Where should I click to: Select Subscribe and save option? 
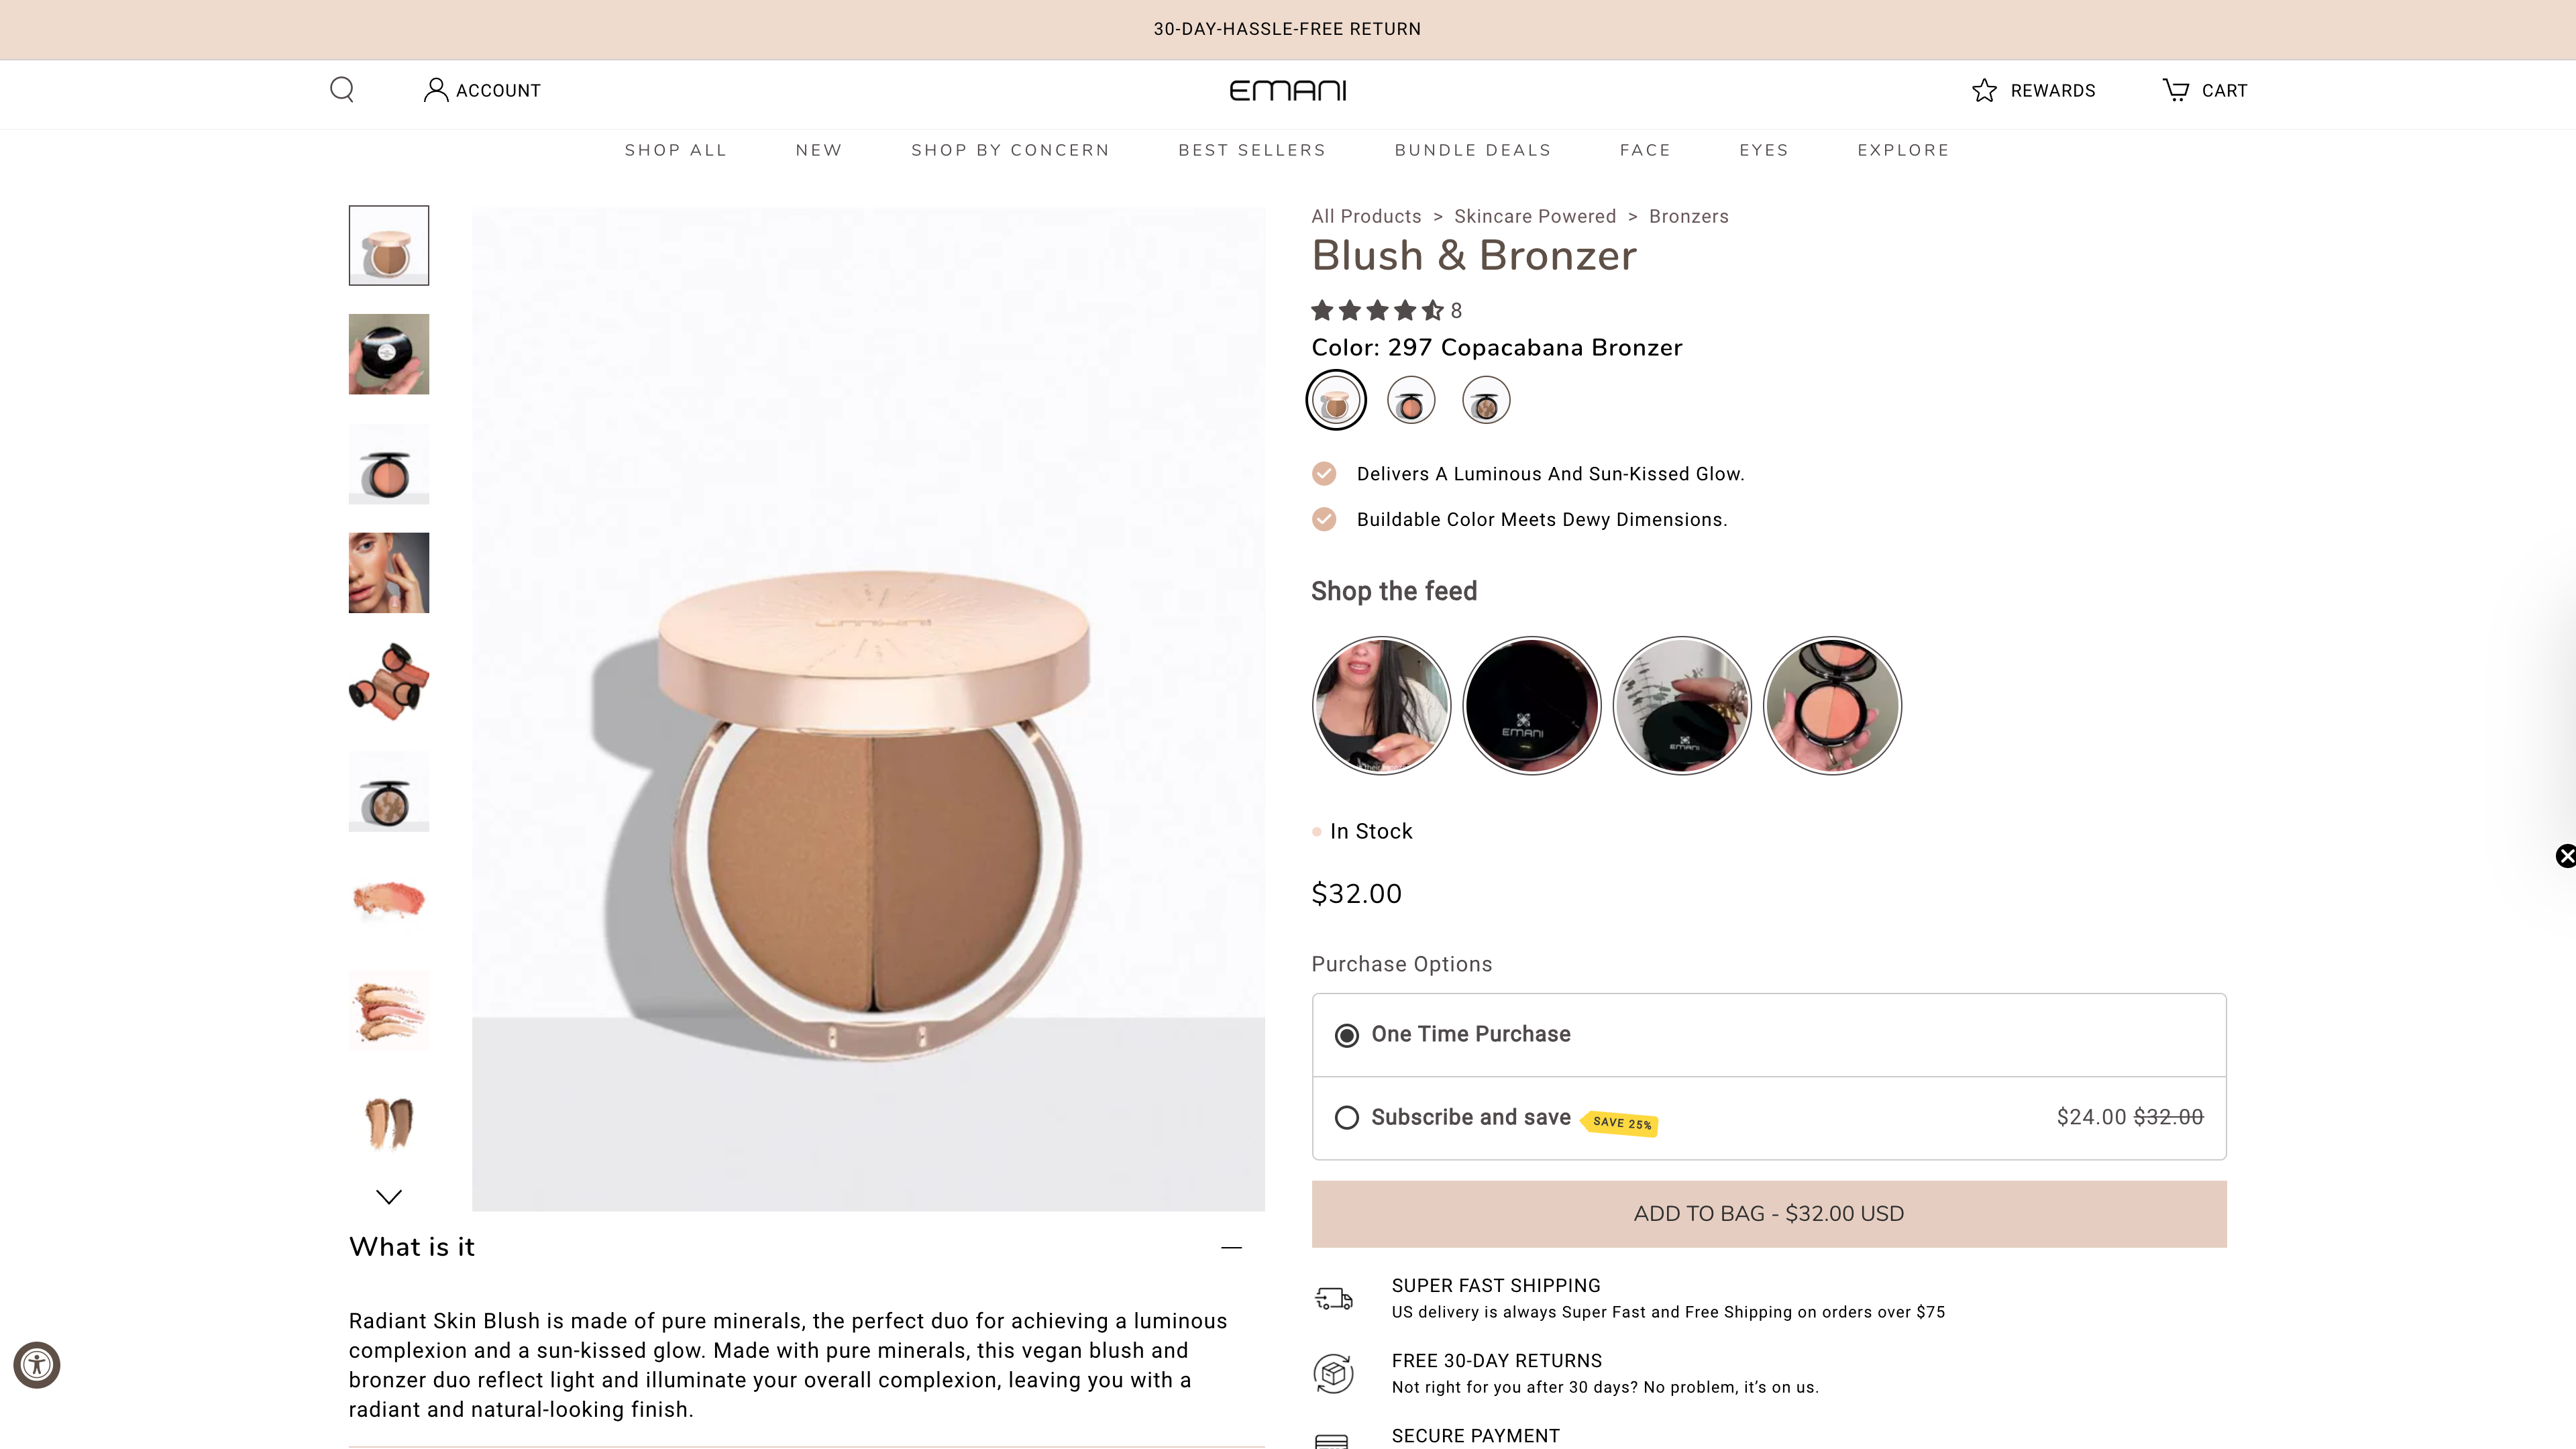1347,1117
